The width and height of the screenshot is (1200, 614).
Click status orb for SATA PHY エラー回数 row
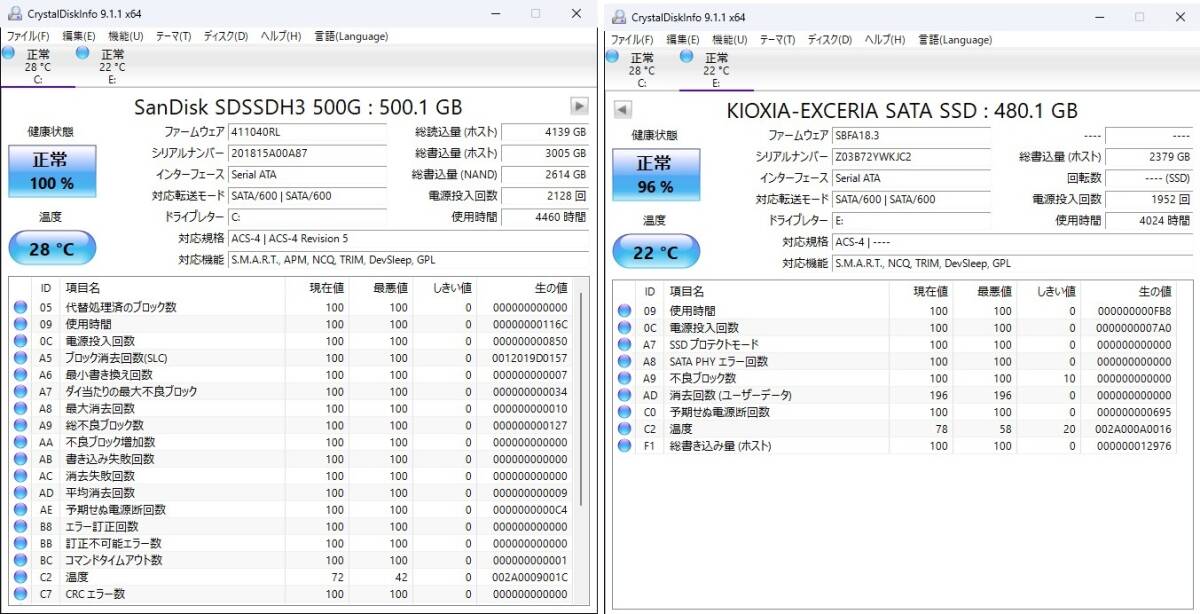point(625,362)
